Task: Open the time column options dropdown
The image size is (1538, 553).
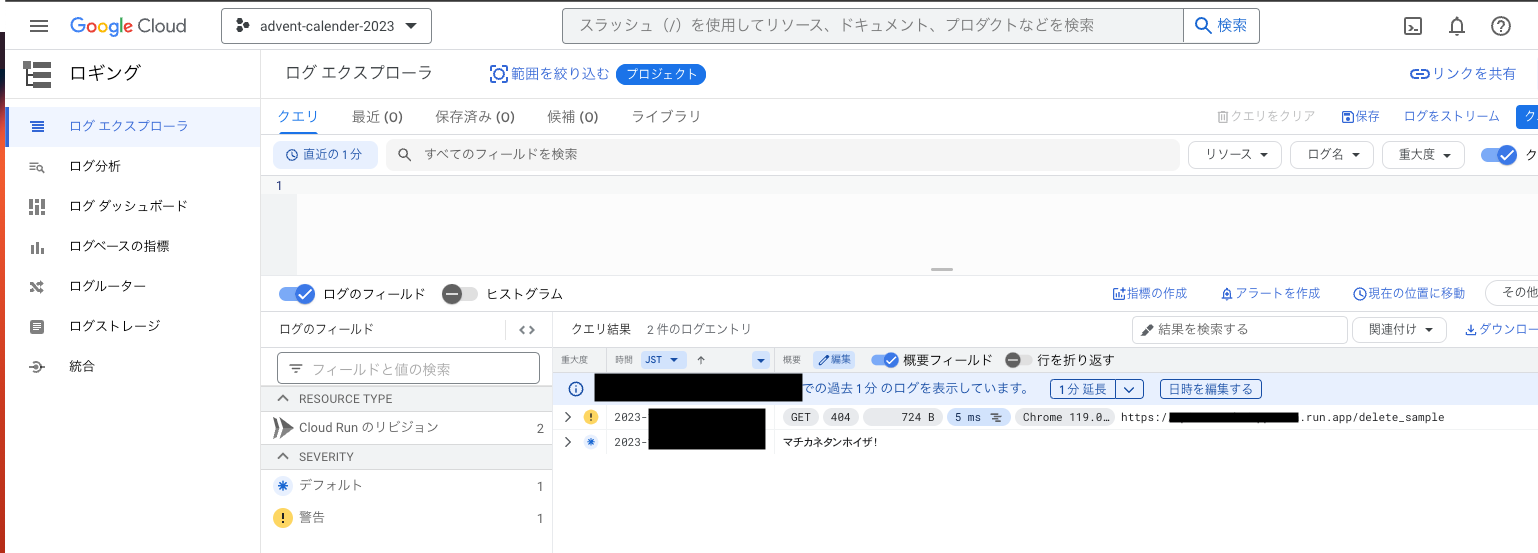Action: [761, 360]
